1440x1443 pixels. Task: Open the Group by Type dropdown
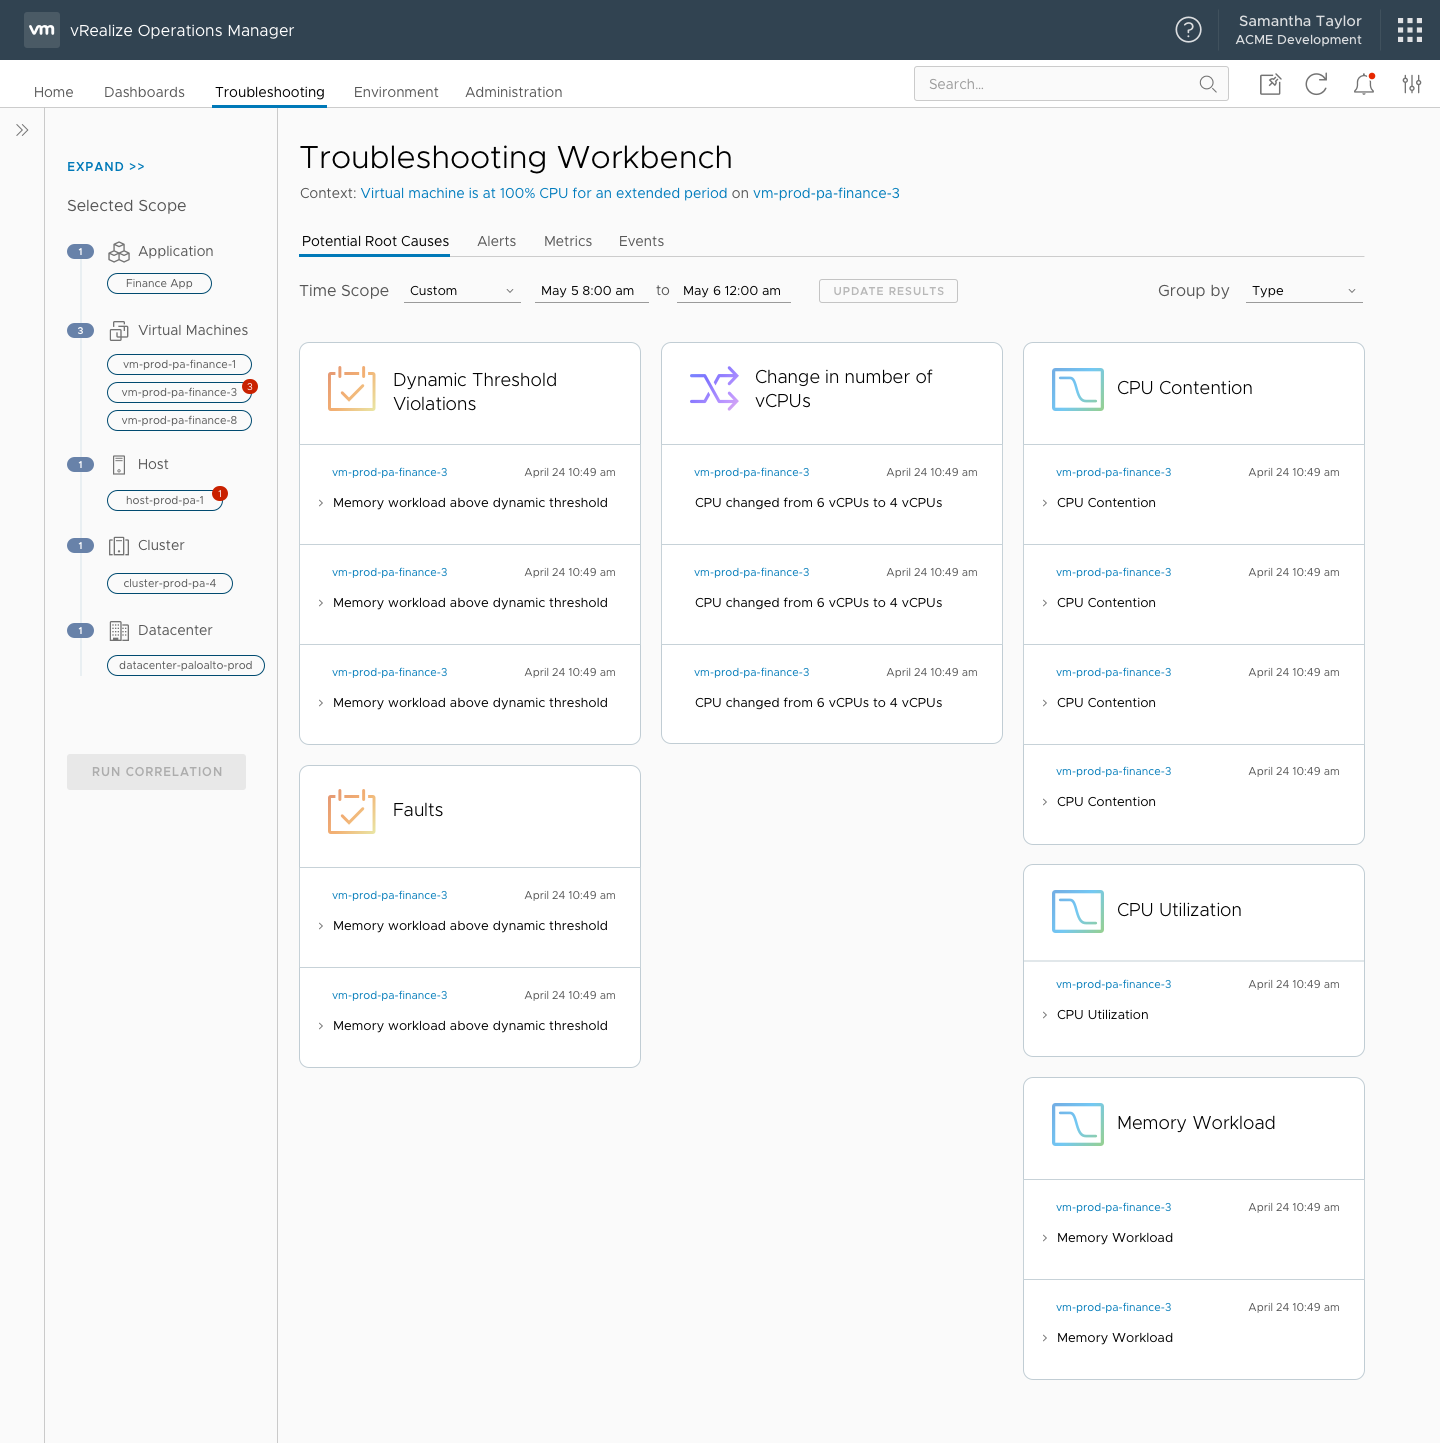[1304, 291]
